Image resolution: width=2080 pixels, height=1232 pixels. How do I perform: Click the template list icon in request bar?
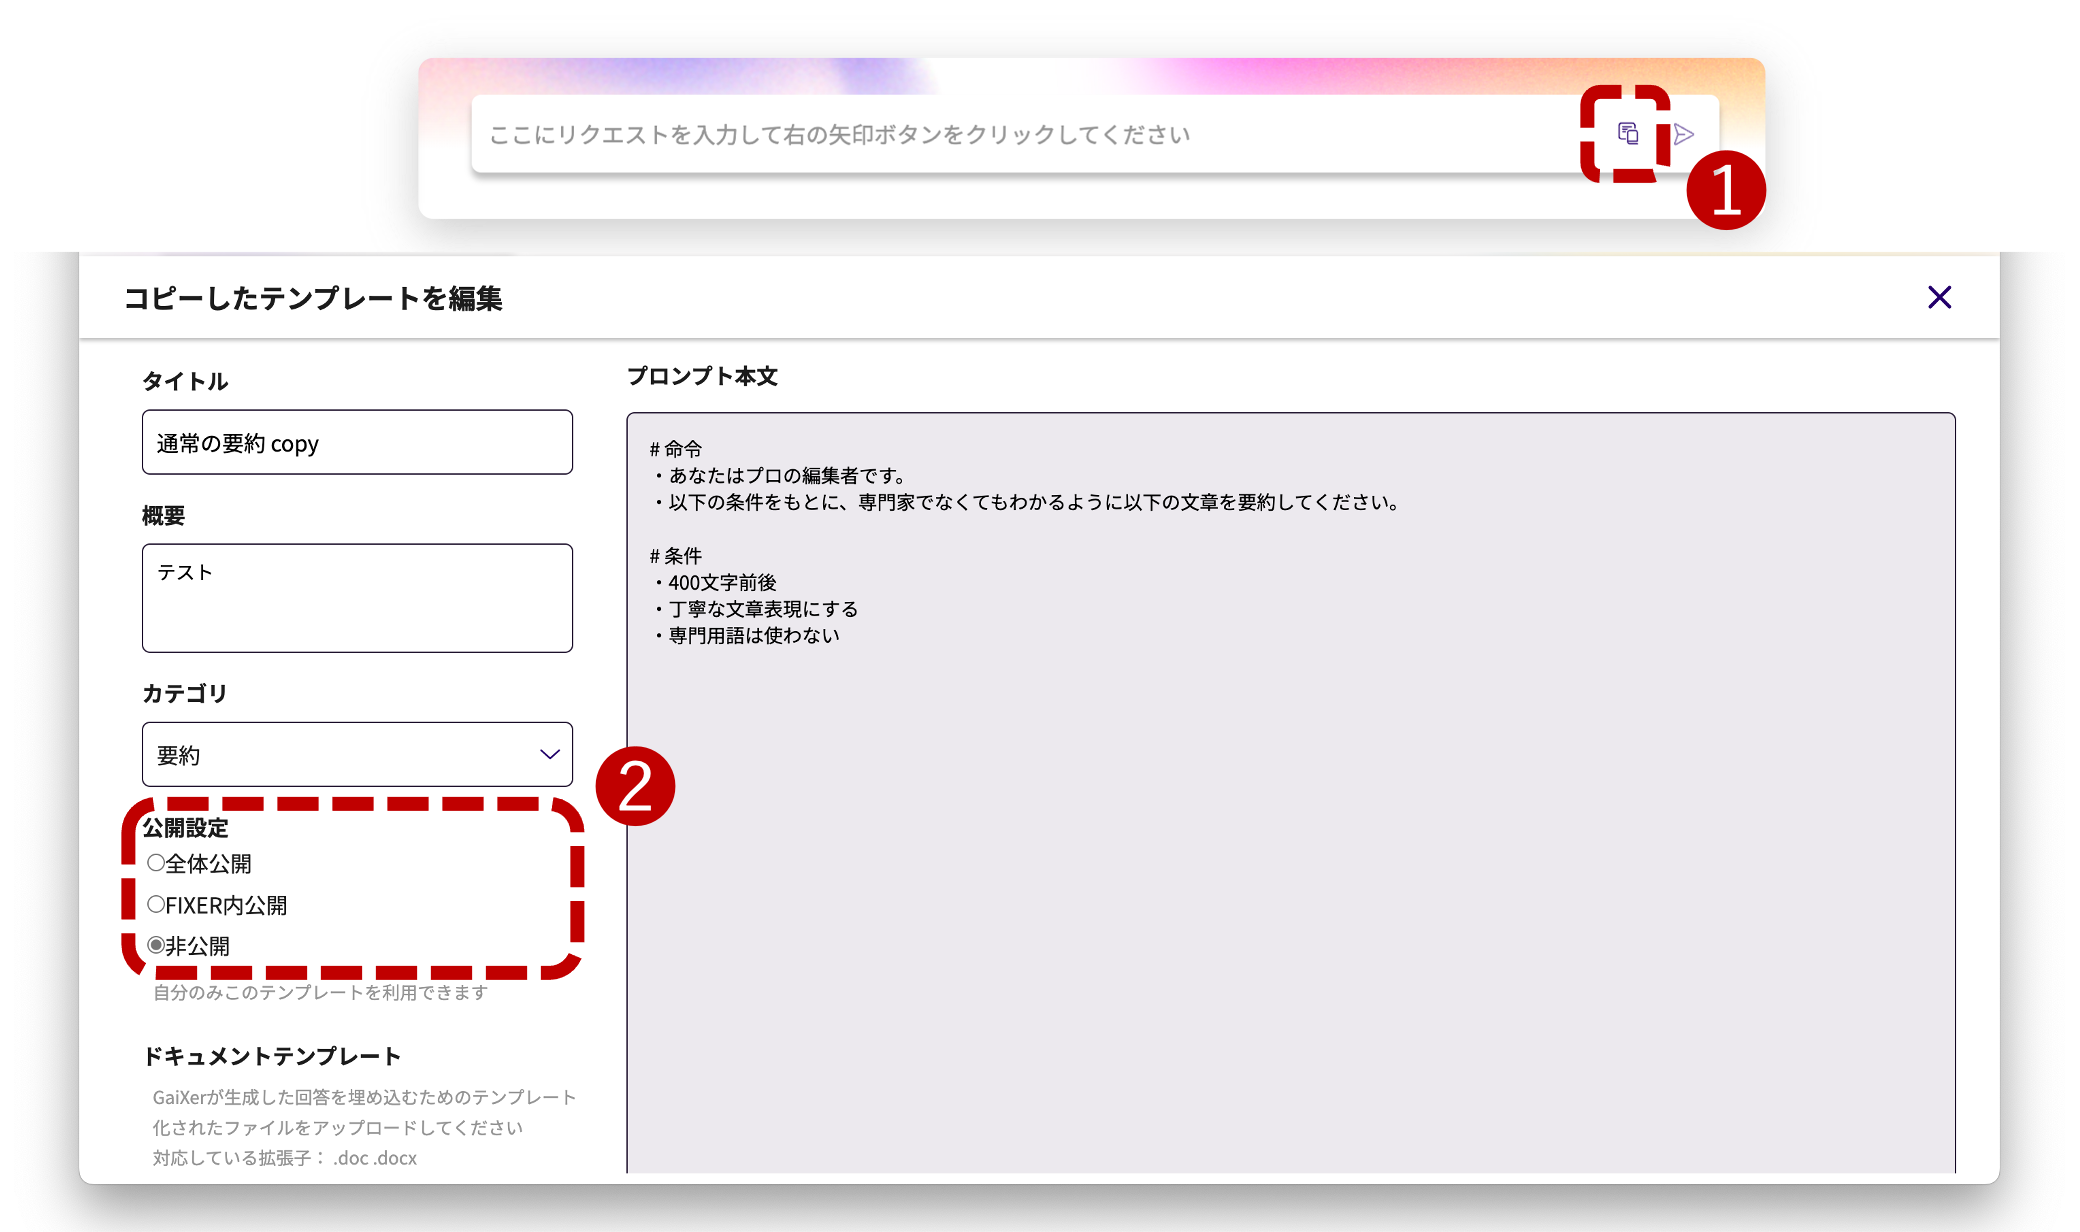point(1628,134)
